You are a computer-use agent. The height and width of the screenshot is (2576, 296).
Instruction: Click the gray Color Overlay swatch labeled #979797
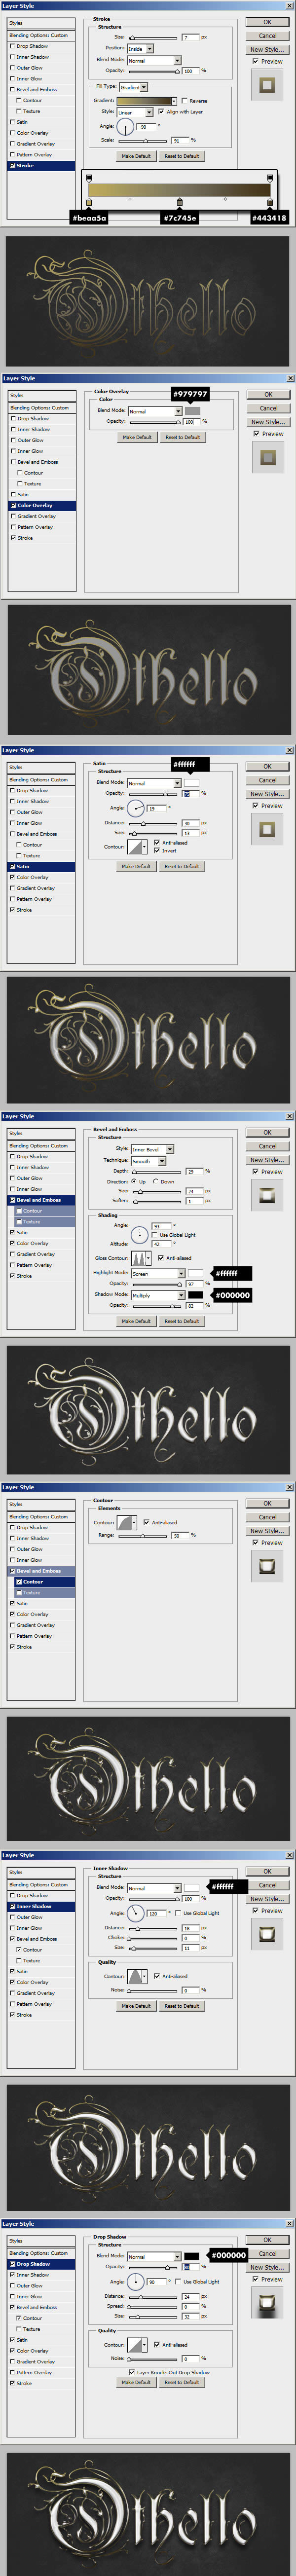(193, 411)
